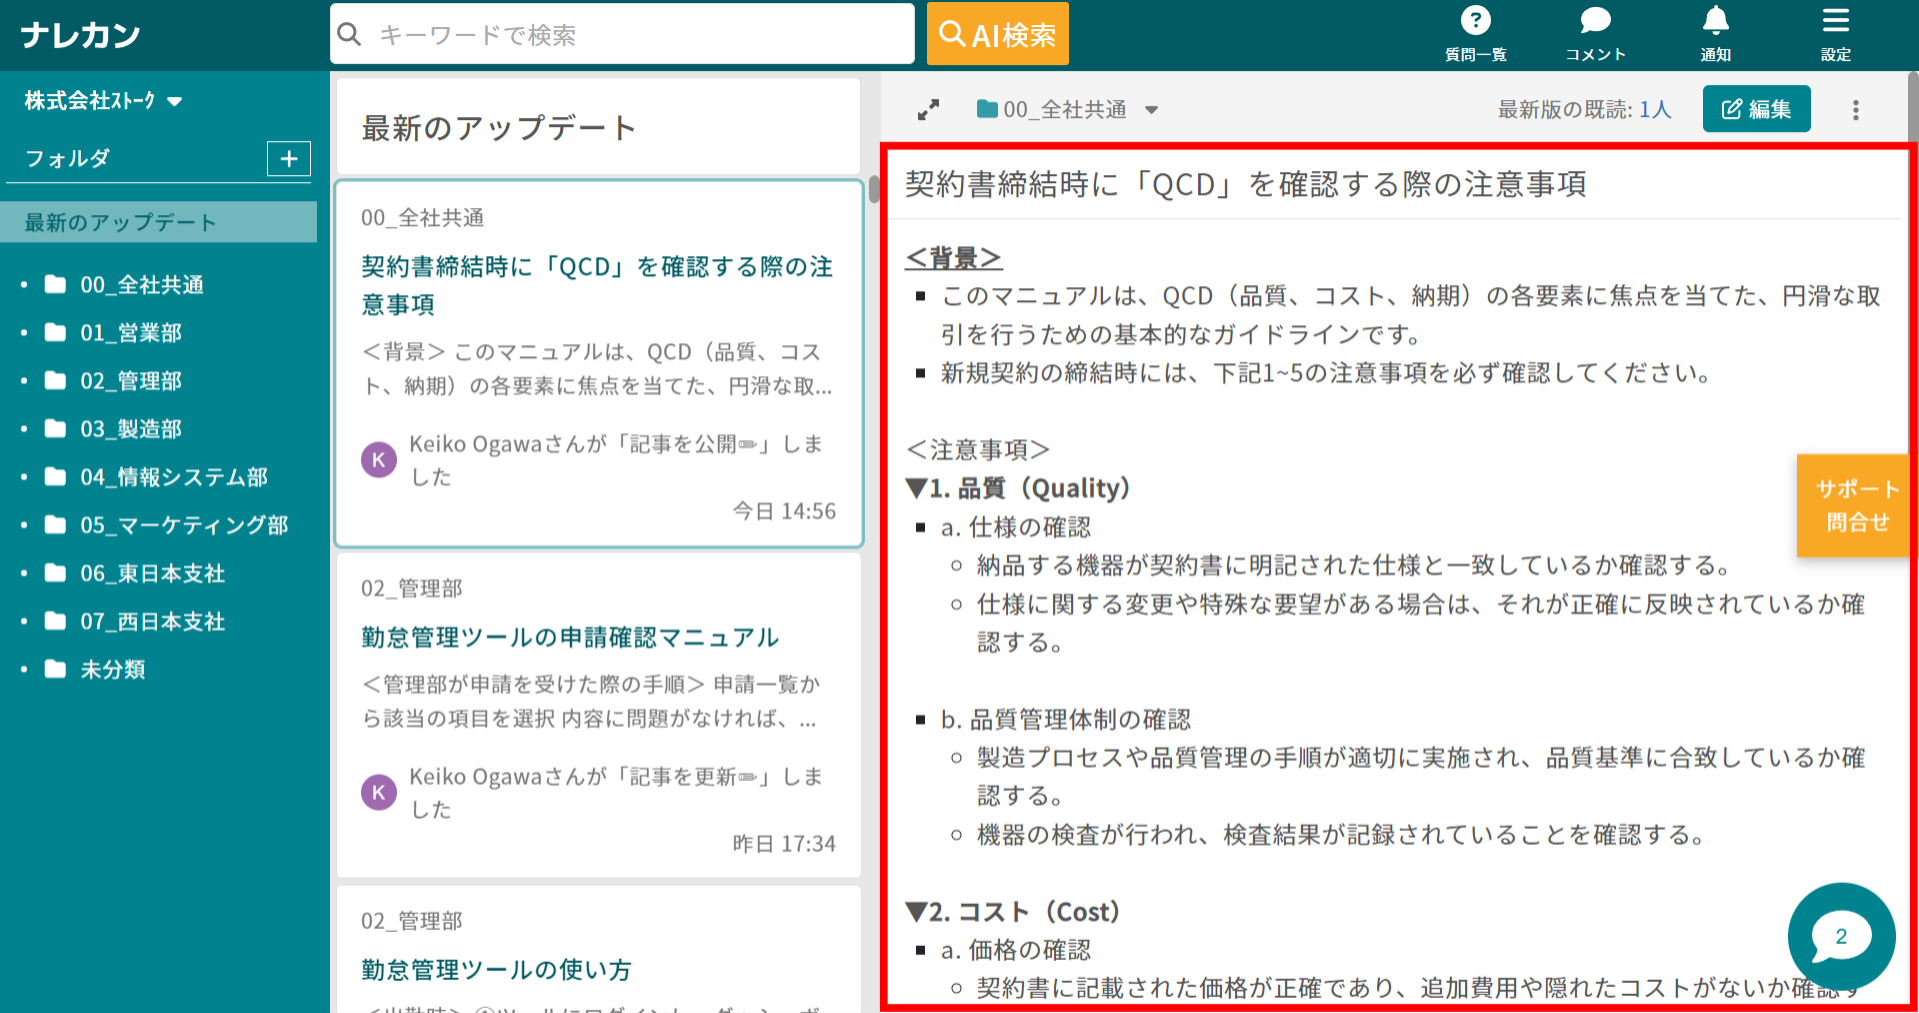
Task: Click the b. 品質管理体制の確認 bullet item
Action: [x=1066, y=719]
